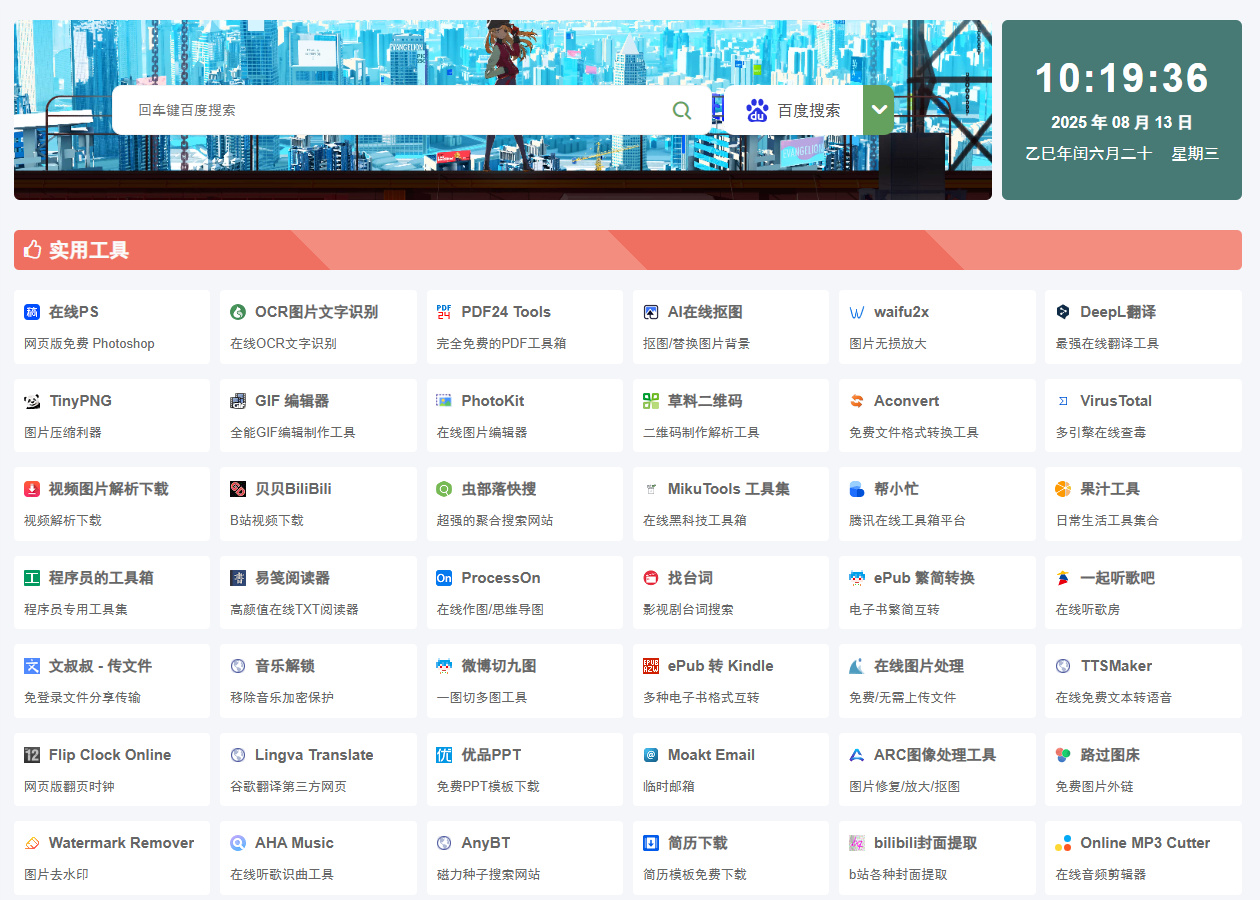Open the Moakt Email link
Image resolution: width=1260 pixels, height=900 pixels.
click(711, 755)
